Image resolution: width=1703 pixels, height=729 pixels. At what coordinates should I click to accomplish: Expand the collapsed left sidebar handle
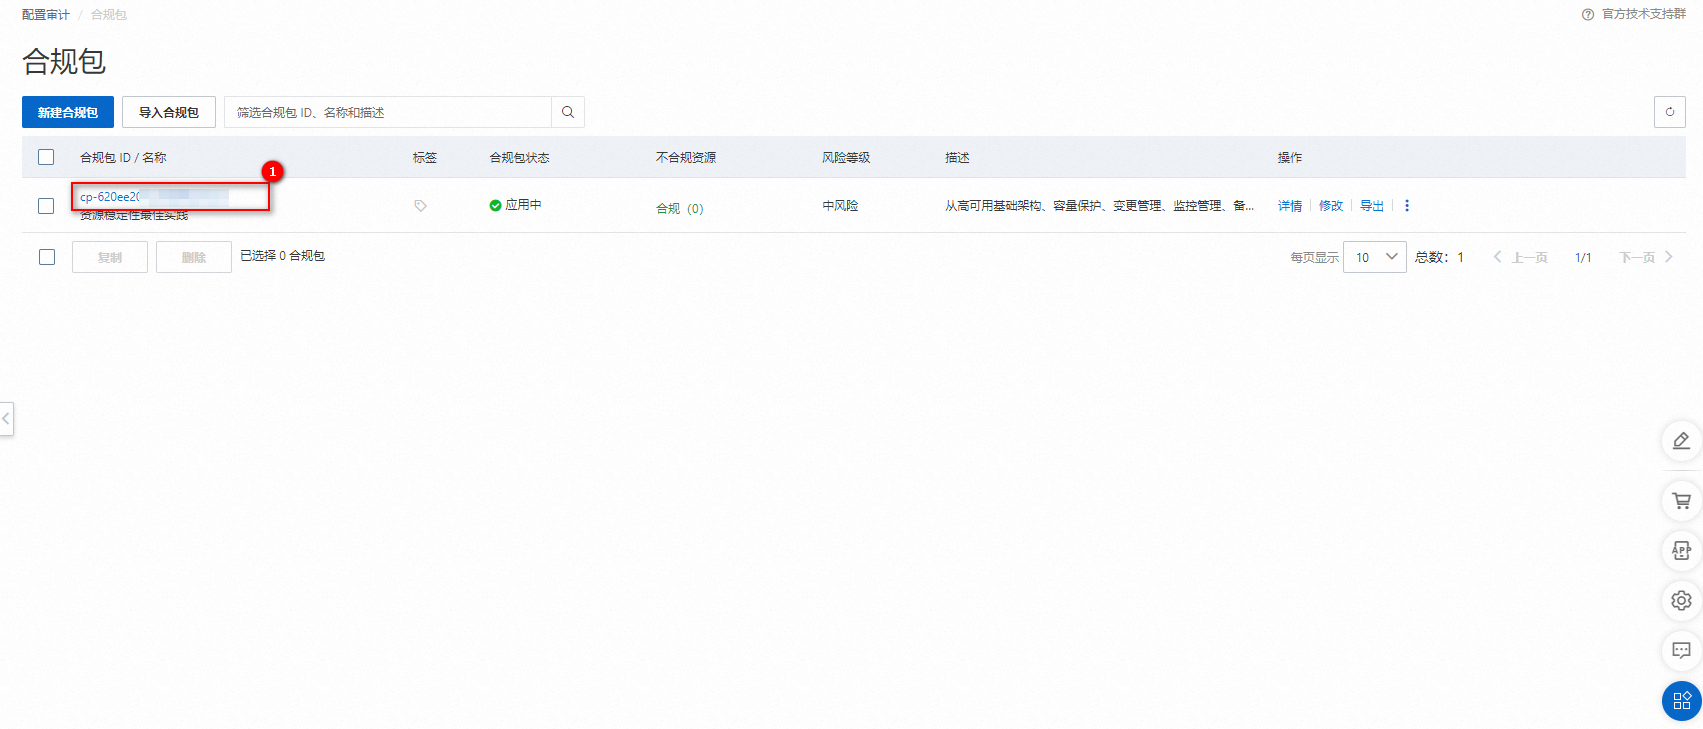pyautogui.click(x=6, y=418)
